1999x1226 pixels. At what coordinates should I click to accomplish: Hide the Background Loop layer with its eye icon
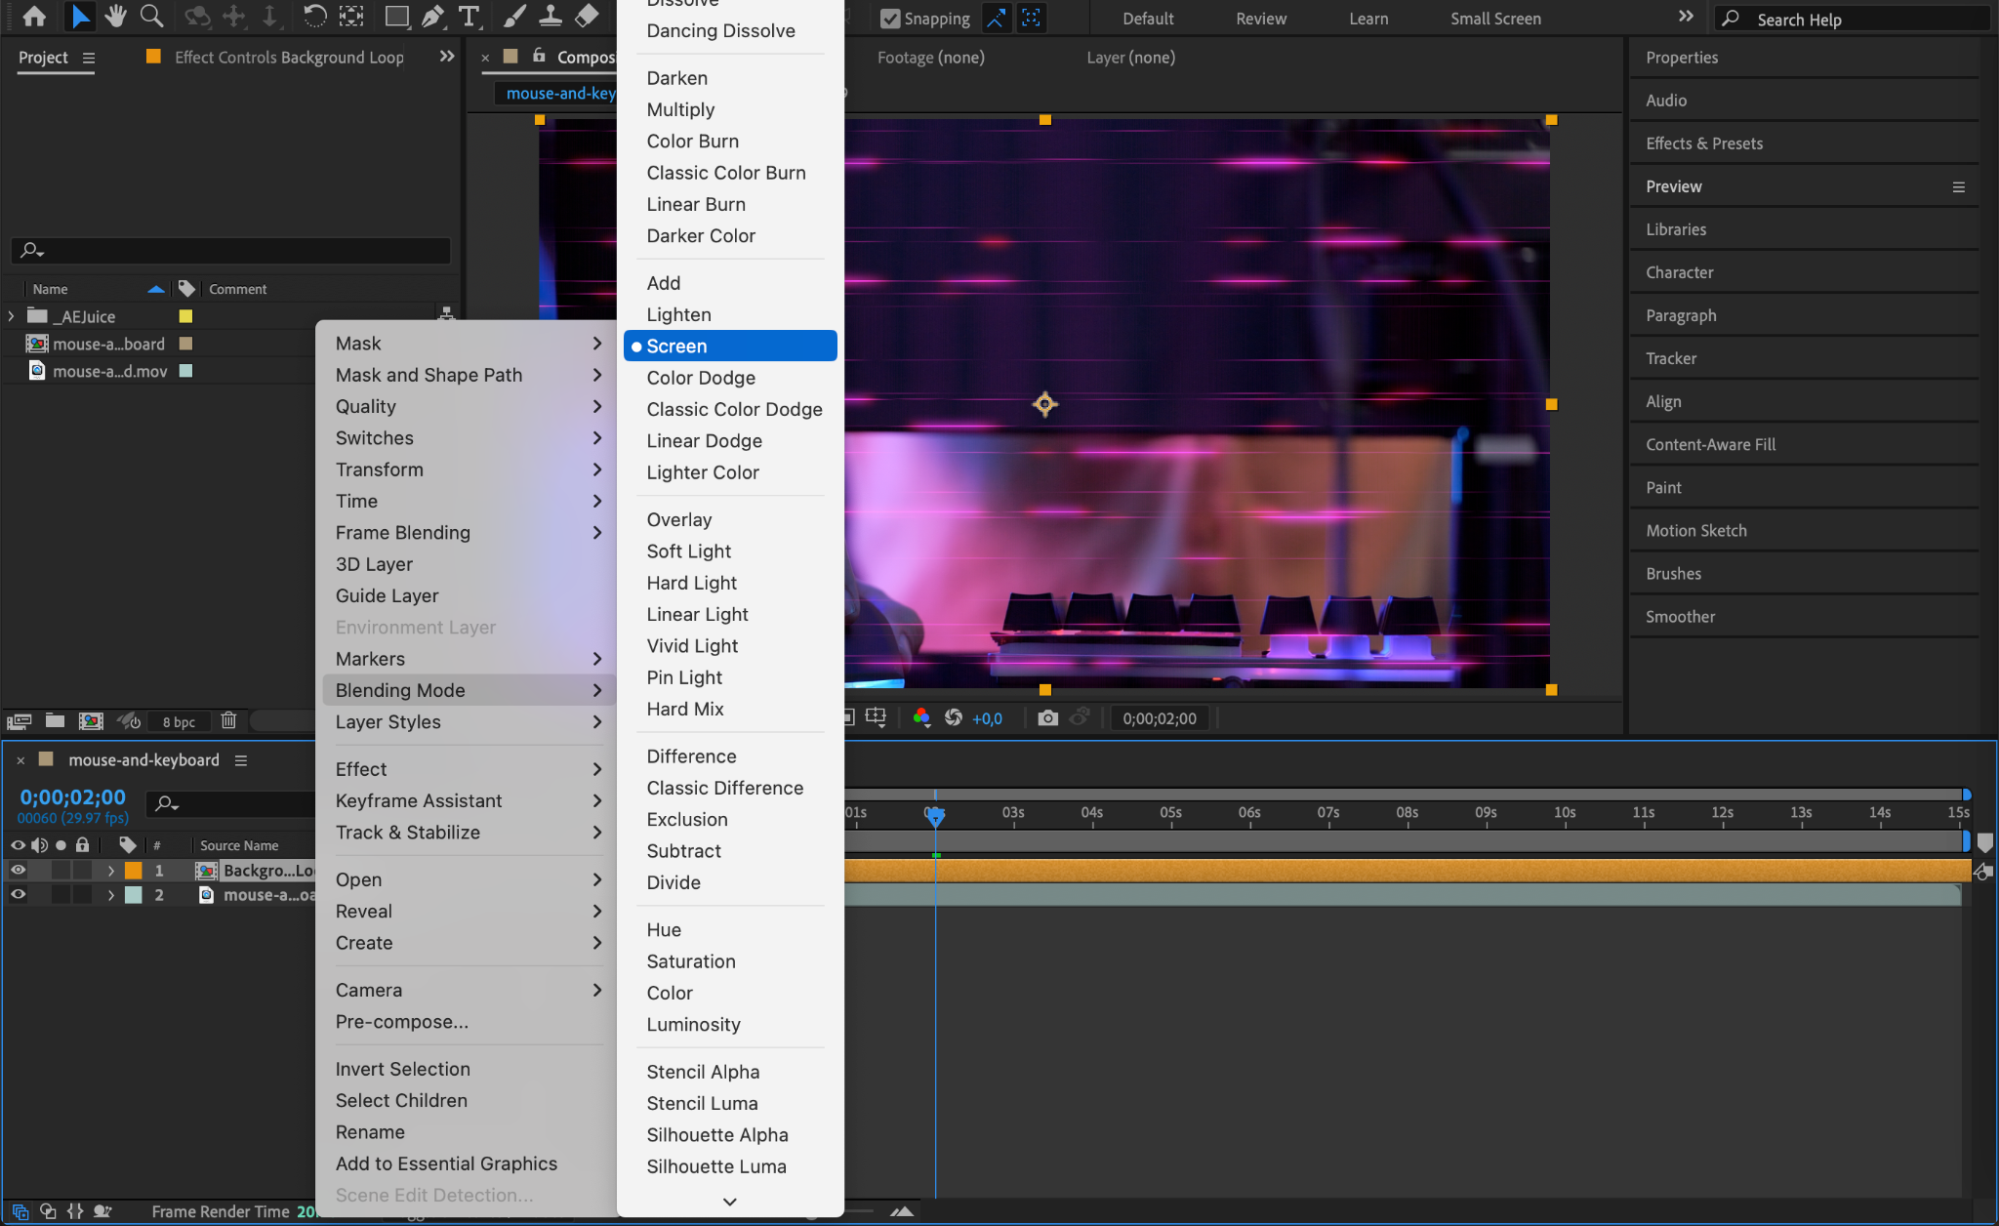[18, 870]
